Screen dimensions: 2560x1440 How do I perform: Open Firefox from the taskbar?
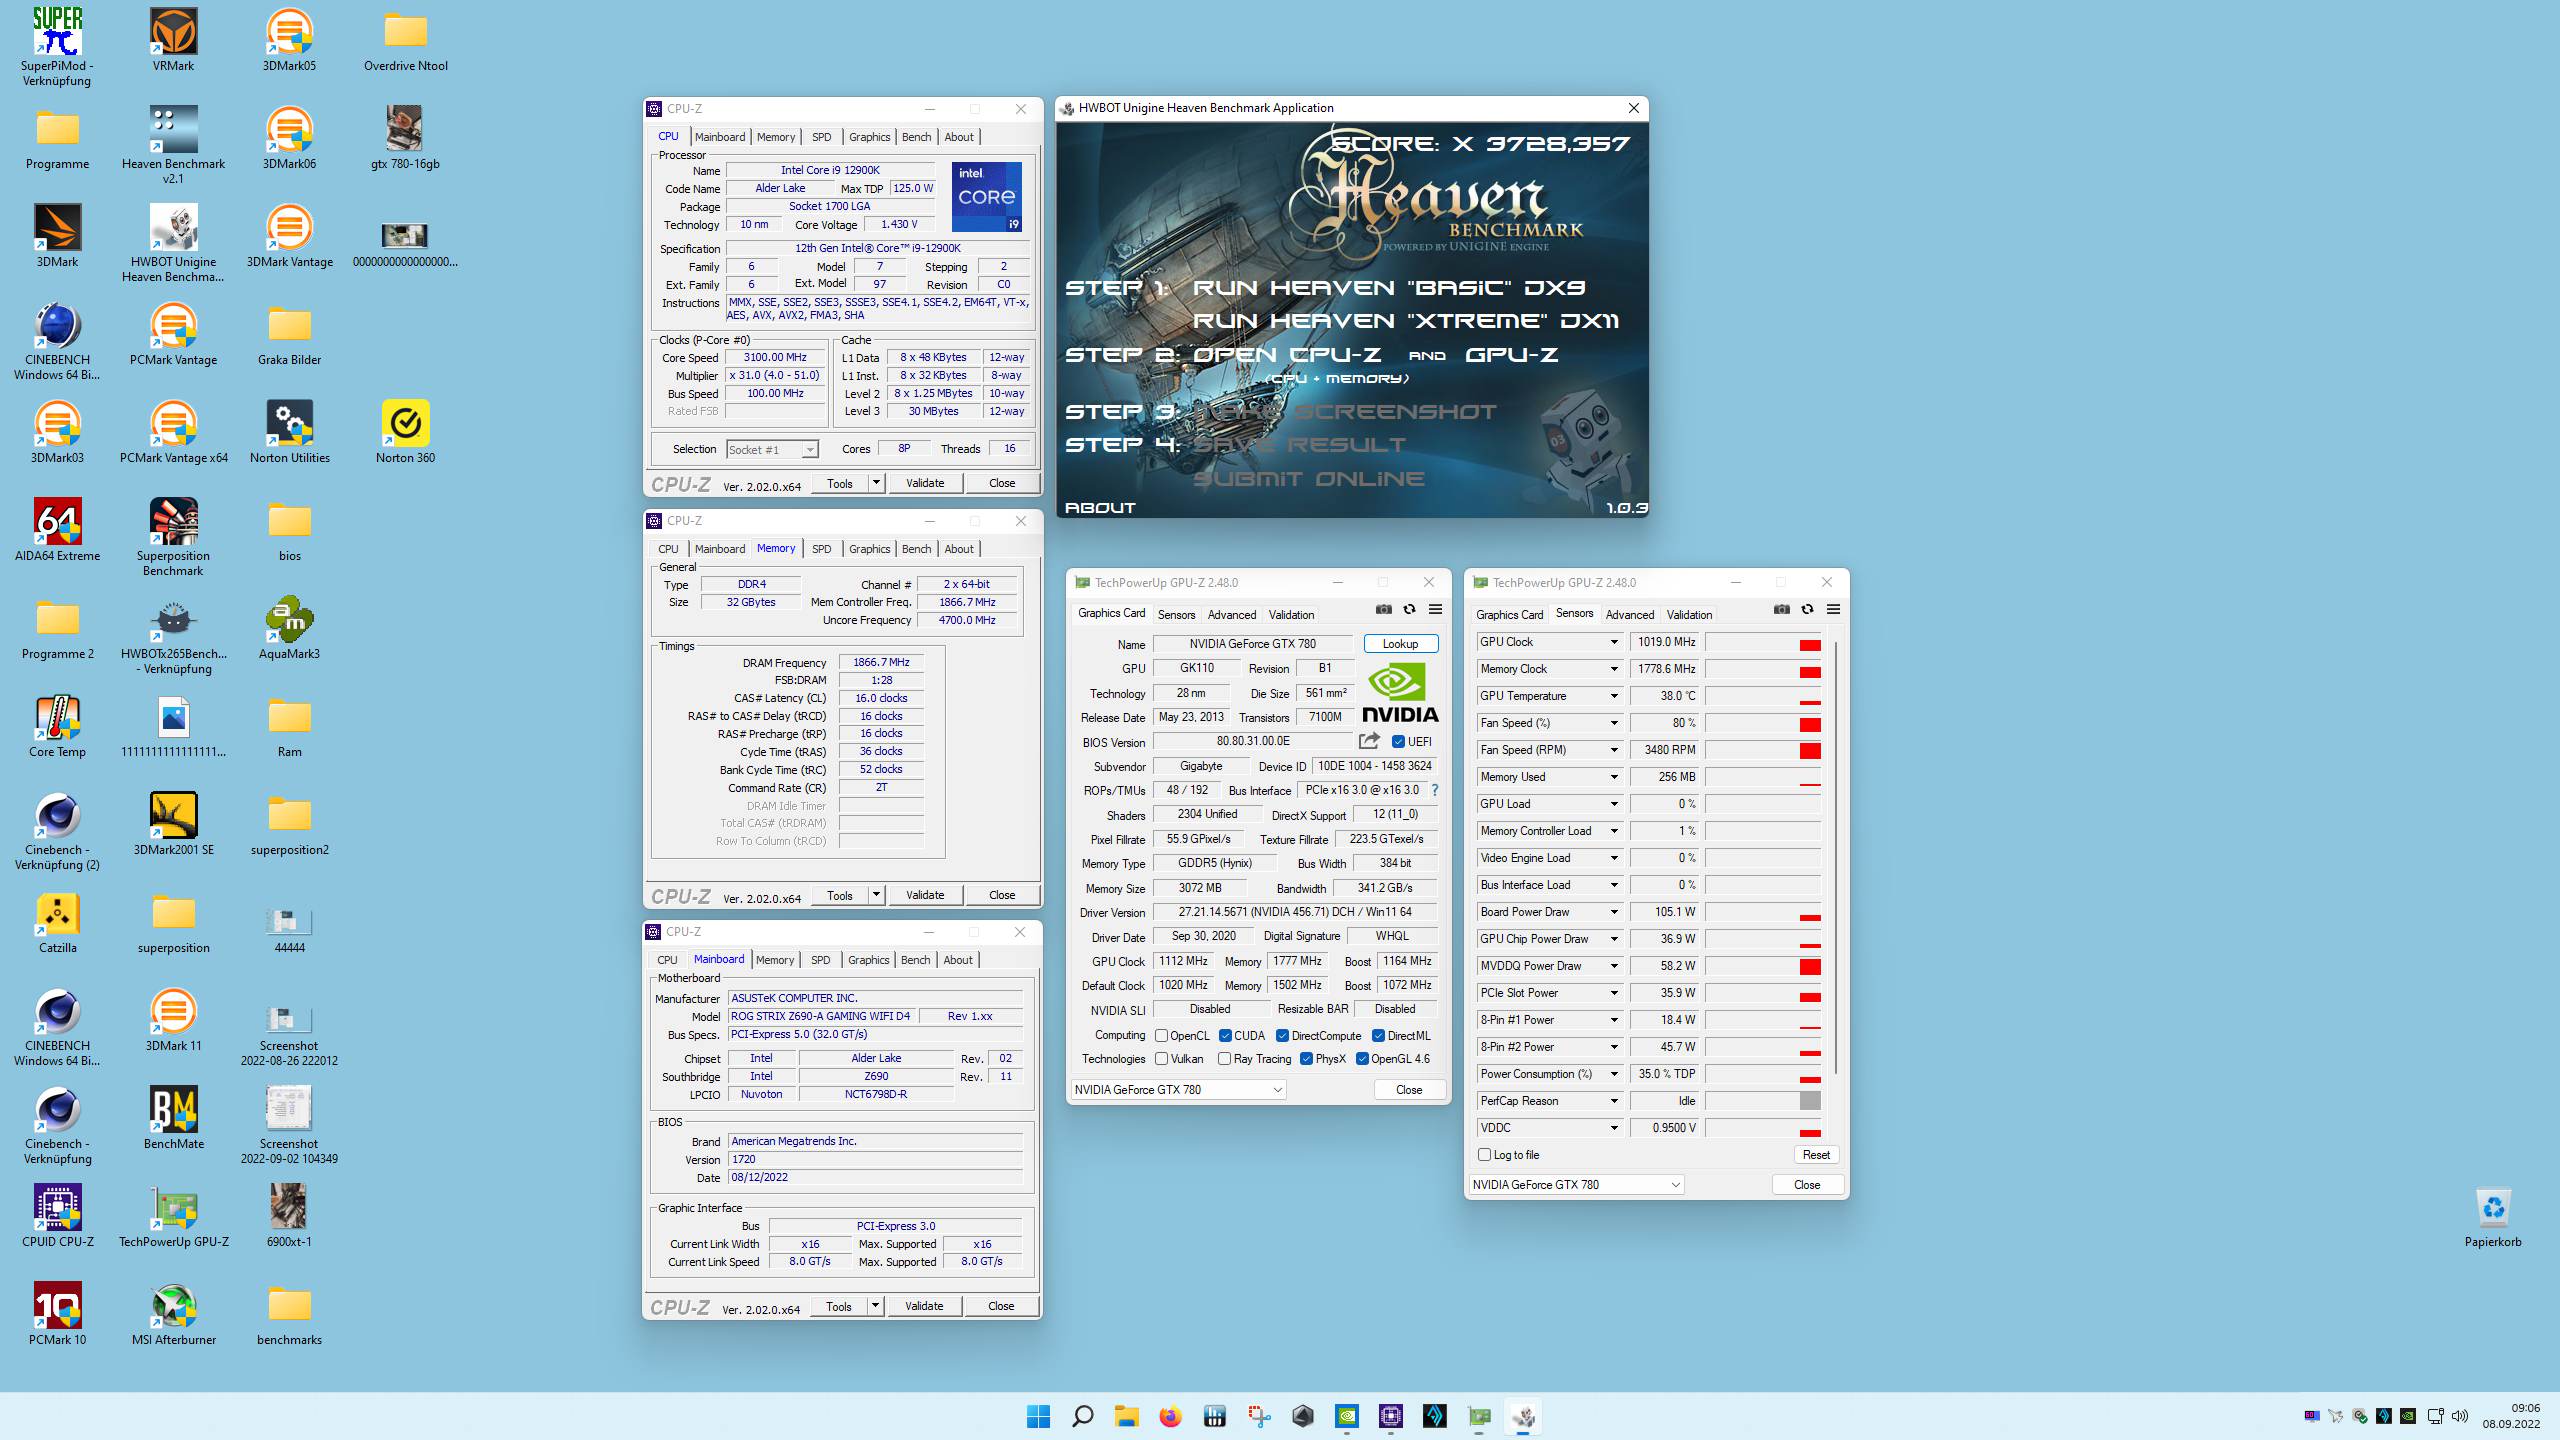point(1170,1416)
